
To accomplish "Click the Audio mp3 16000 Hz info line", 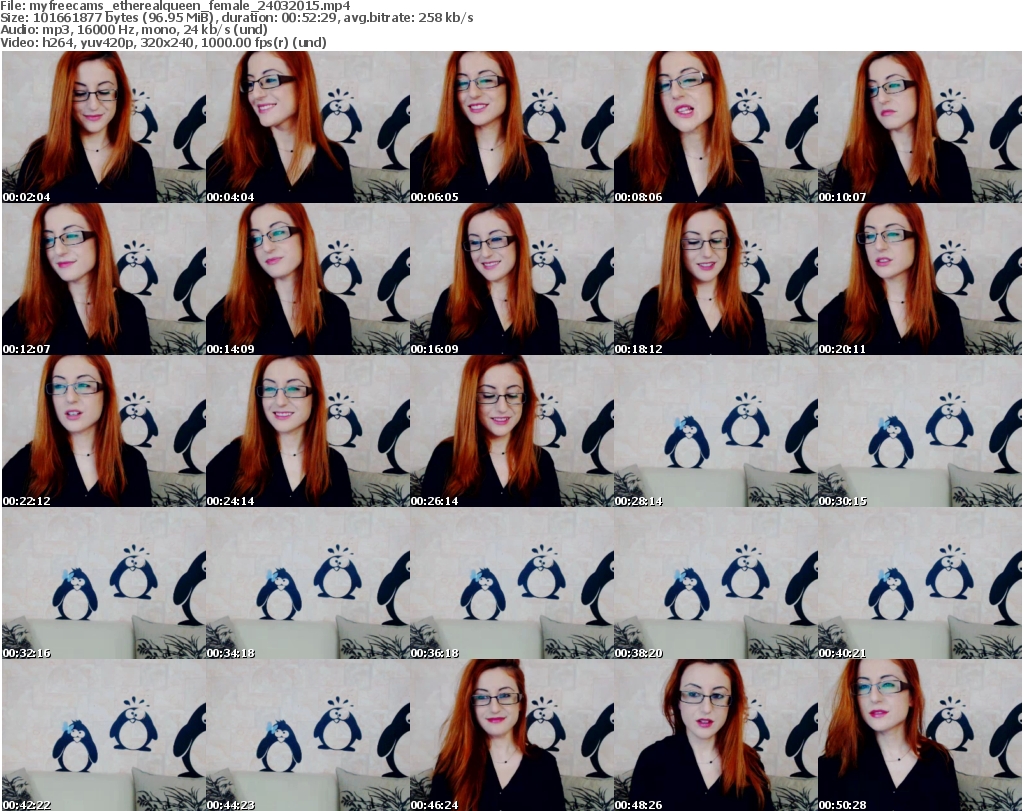I will click(134, 30).
